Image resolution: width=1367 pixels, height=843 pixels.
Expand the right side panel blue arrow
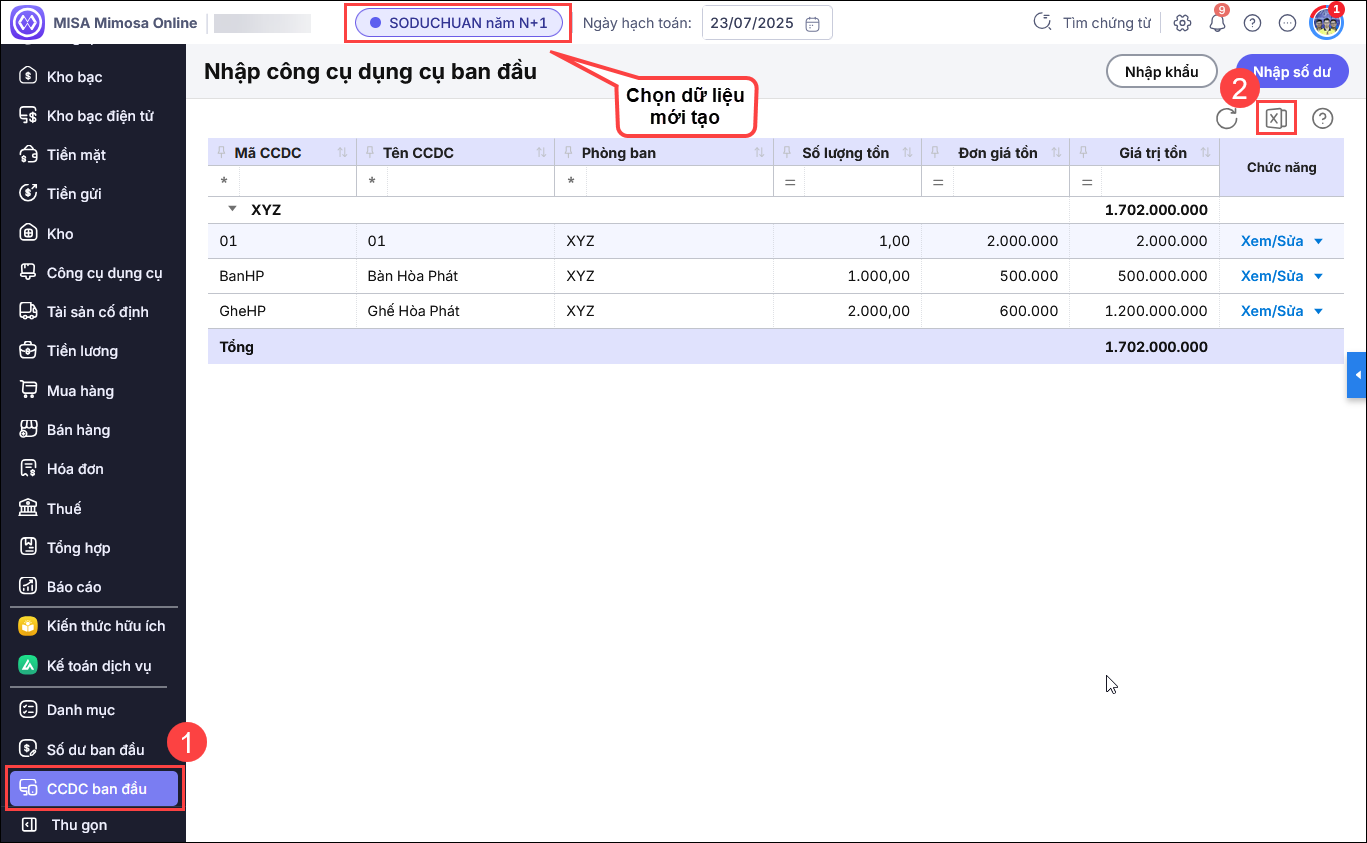click(1357, 375)
